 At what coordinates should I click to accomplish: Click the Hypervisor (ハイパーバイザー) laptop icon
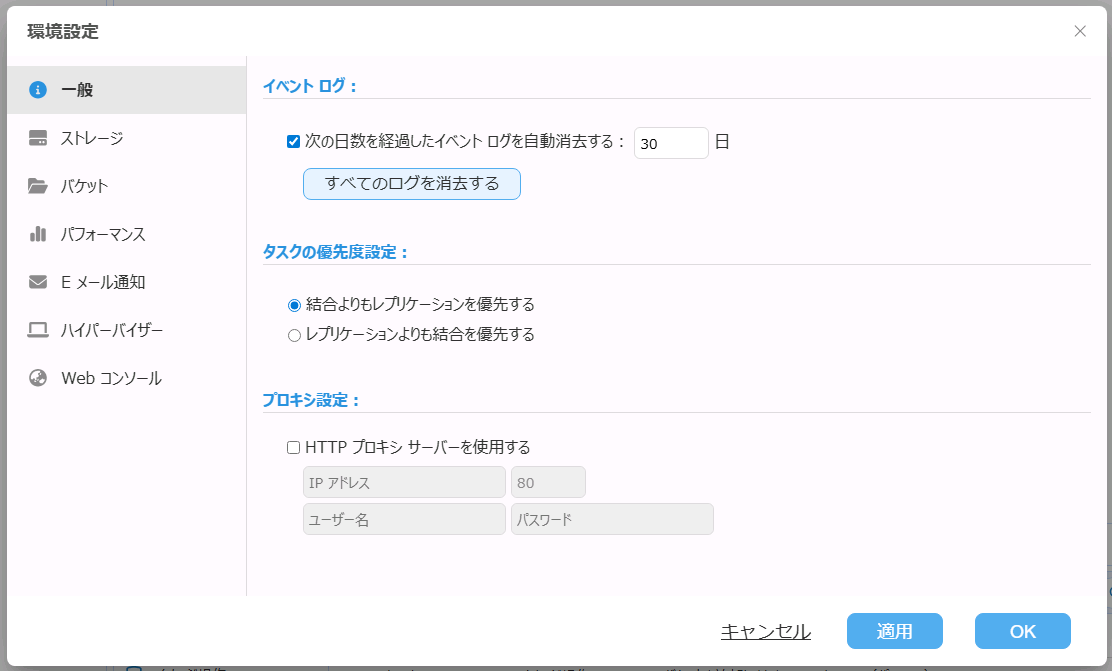coord(38,330)
